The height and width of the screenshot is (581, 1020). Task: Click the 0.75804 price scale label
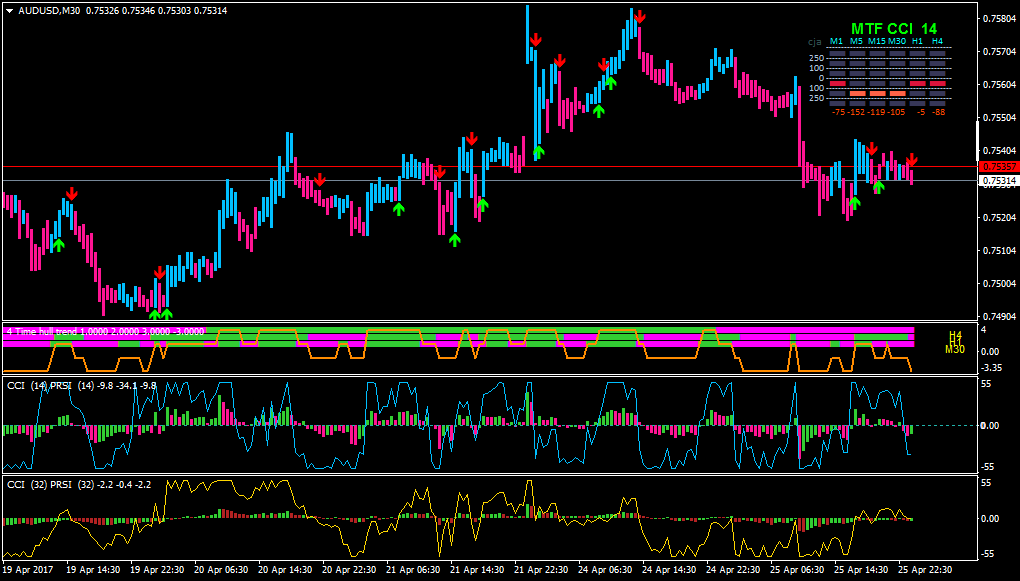click(x=1000, y=18)
